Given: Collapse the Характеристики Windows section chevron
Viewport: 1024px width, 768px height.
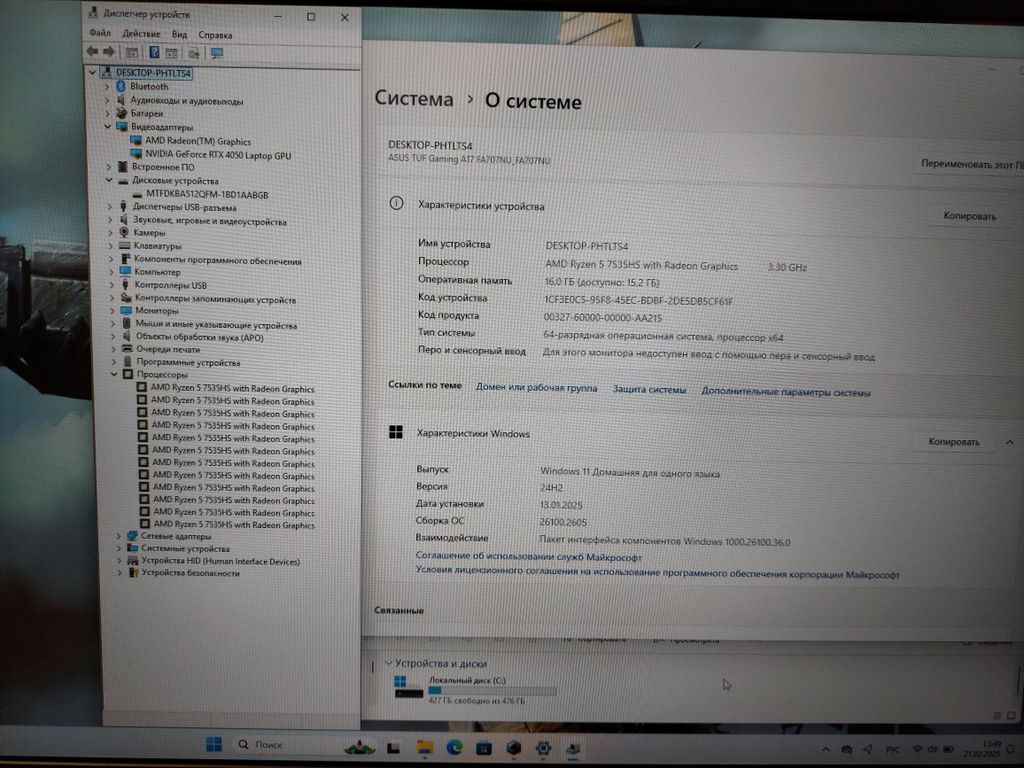Looking at the screenshot, I should (1009, 441).
